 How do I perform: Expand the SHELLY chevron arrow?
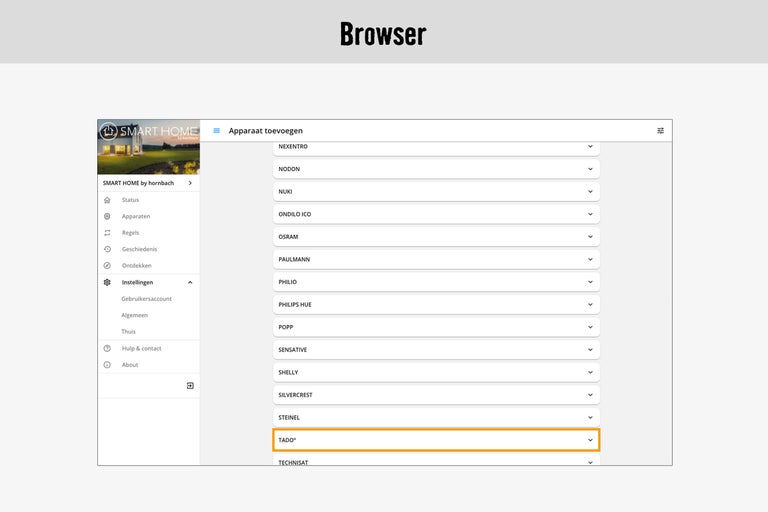click(x=590, y=372)
